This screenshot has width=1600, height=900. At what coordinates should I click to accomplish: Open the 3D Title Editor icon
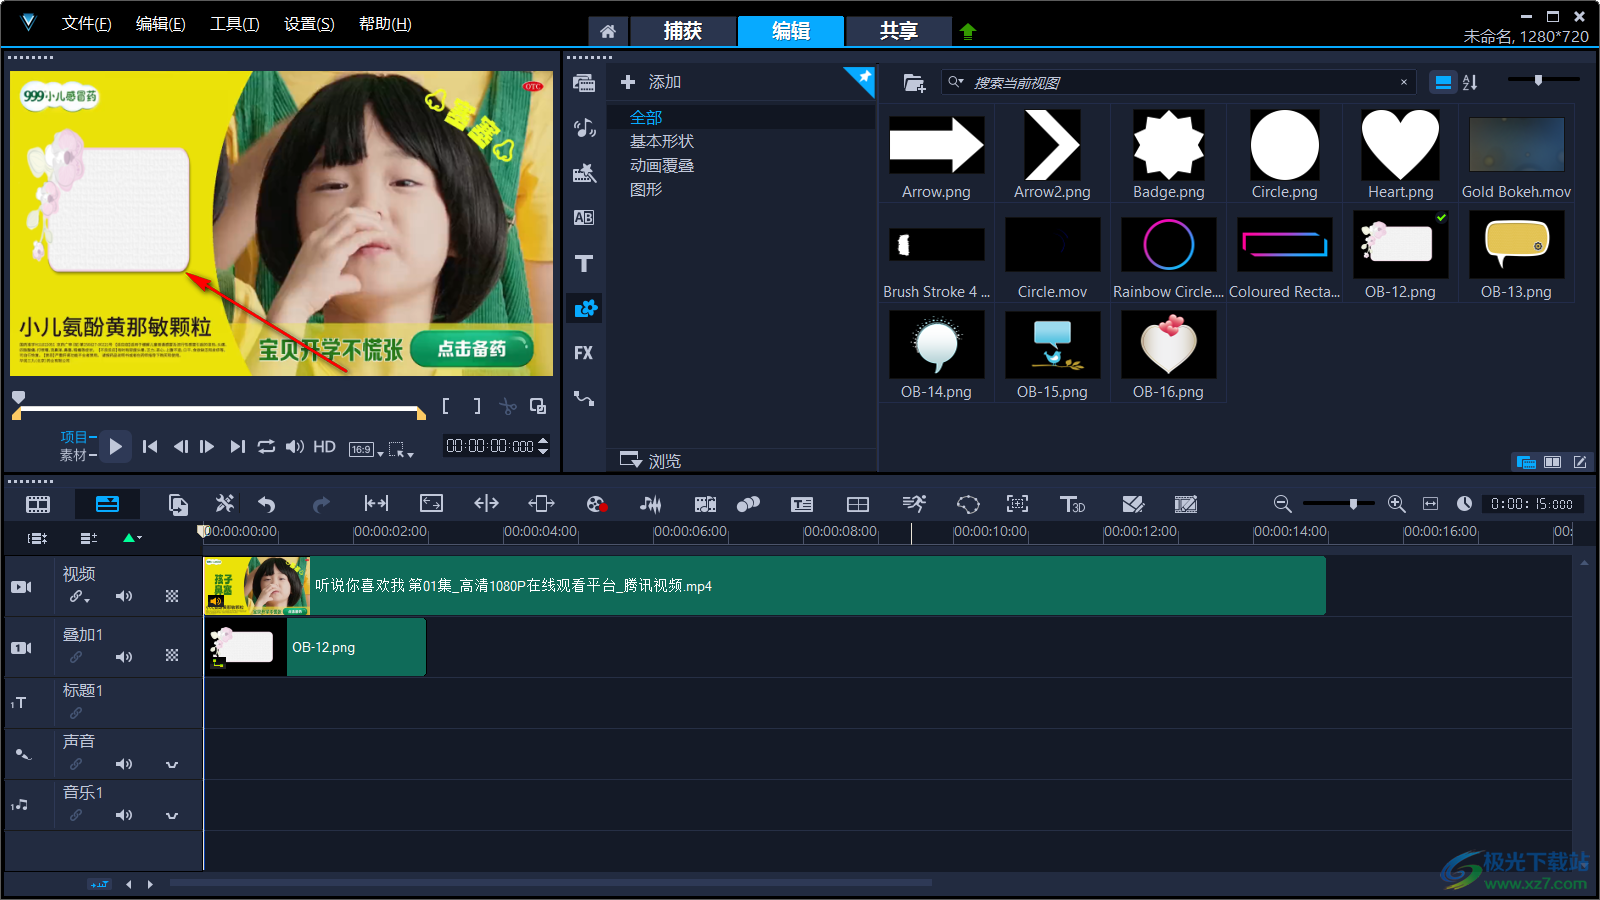click(x=1072, y=504)
